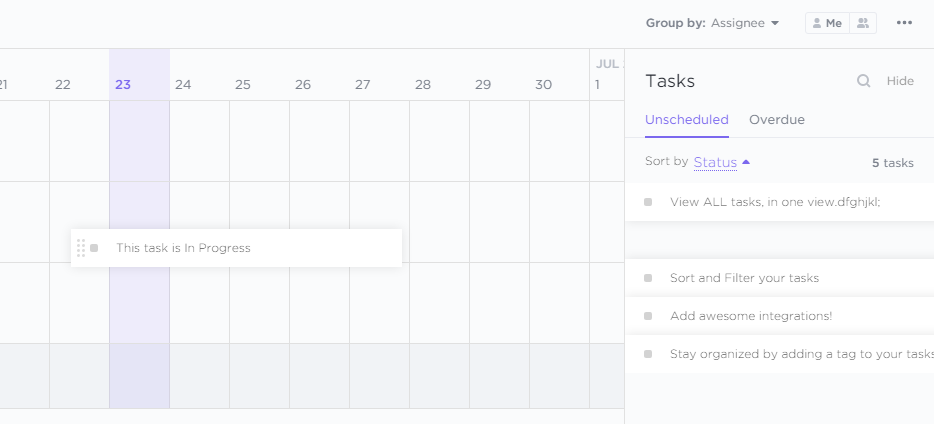Toggle the Me filter button
This screenshot has width=934, height=424.
pos(827,23)
